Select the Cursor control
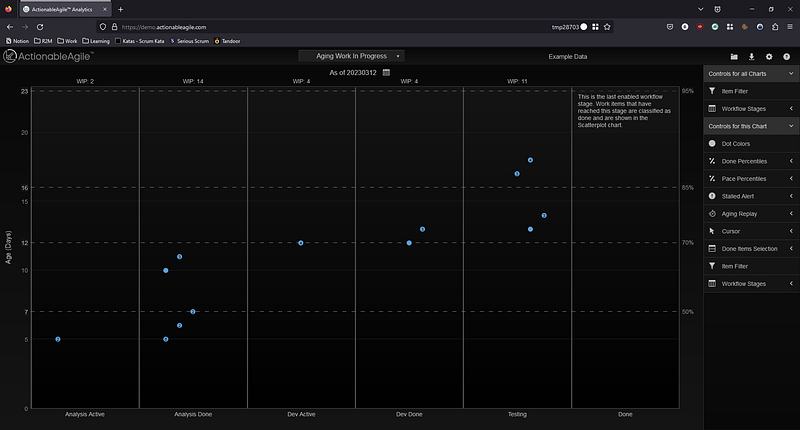 point(751,231)
